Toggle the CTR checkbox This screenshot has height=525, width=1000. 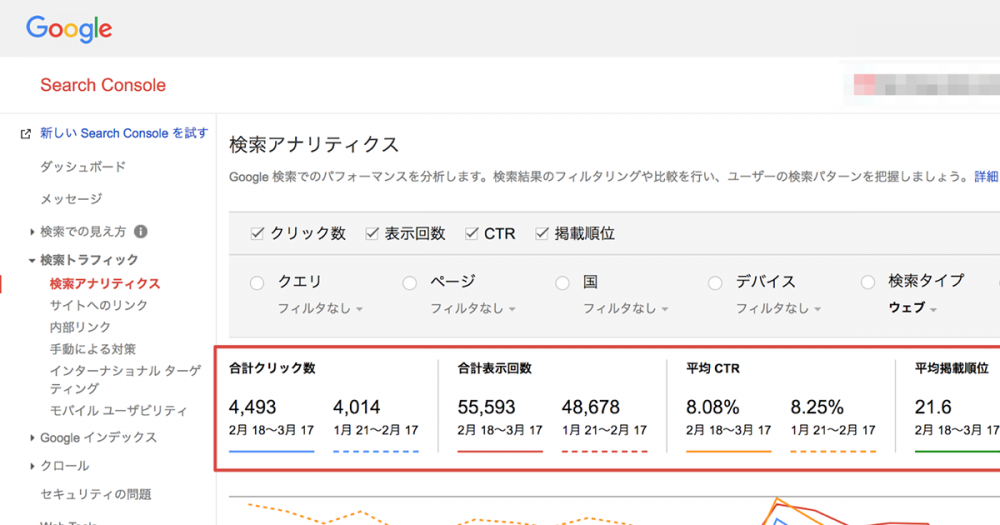pos(471,233)
